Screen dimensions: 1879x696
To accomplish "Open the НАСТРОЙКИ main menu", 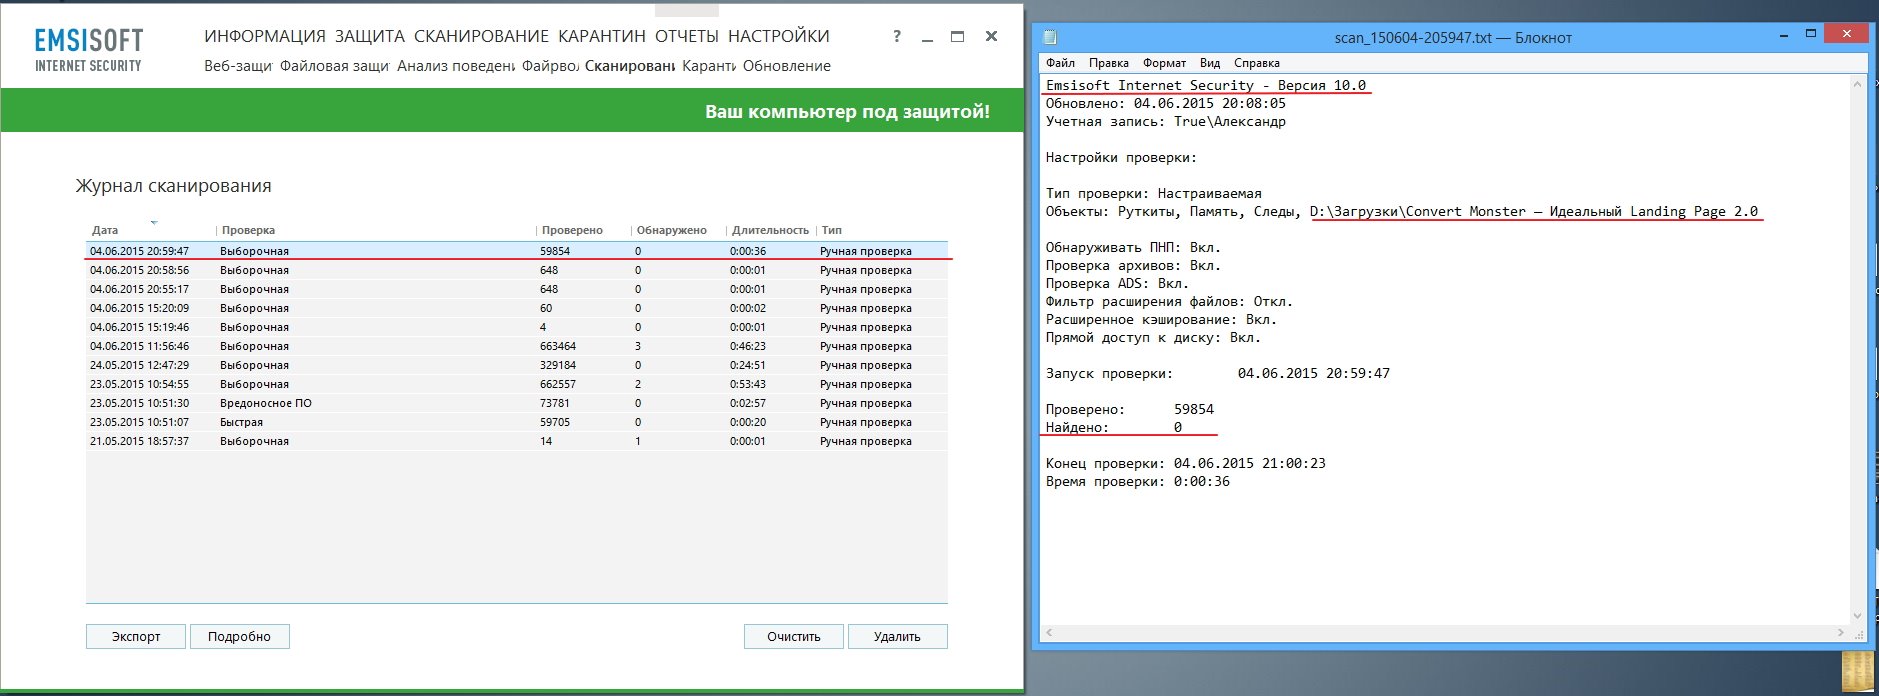I will (779, 36).
